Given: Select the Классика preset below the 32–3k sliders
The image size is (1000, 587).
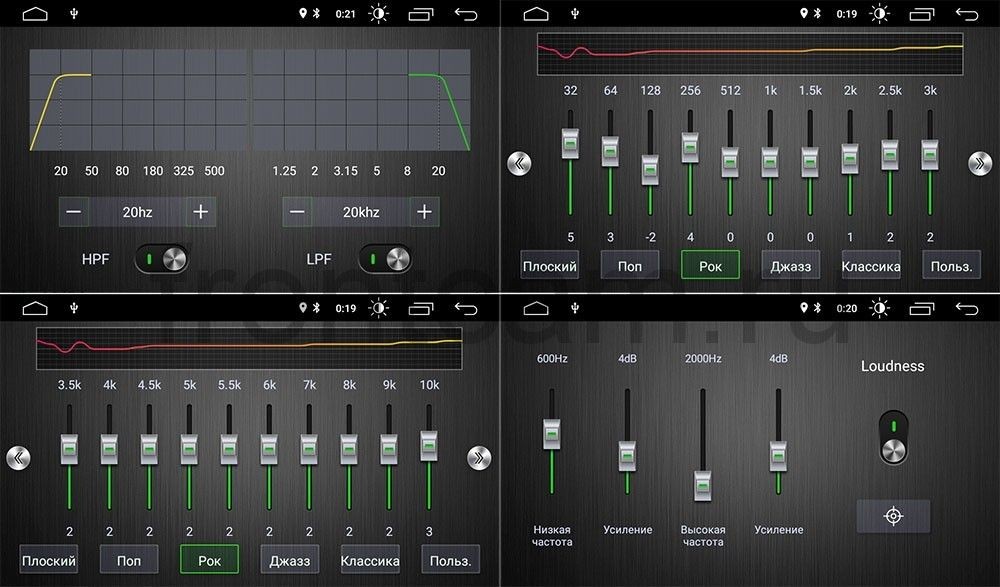Looking at the screenshot, I should point(871,265).
